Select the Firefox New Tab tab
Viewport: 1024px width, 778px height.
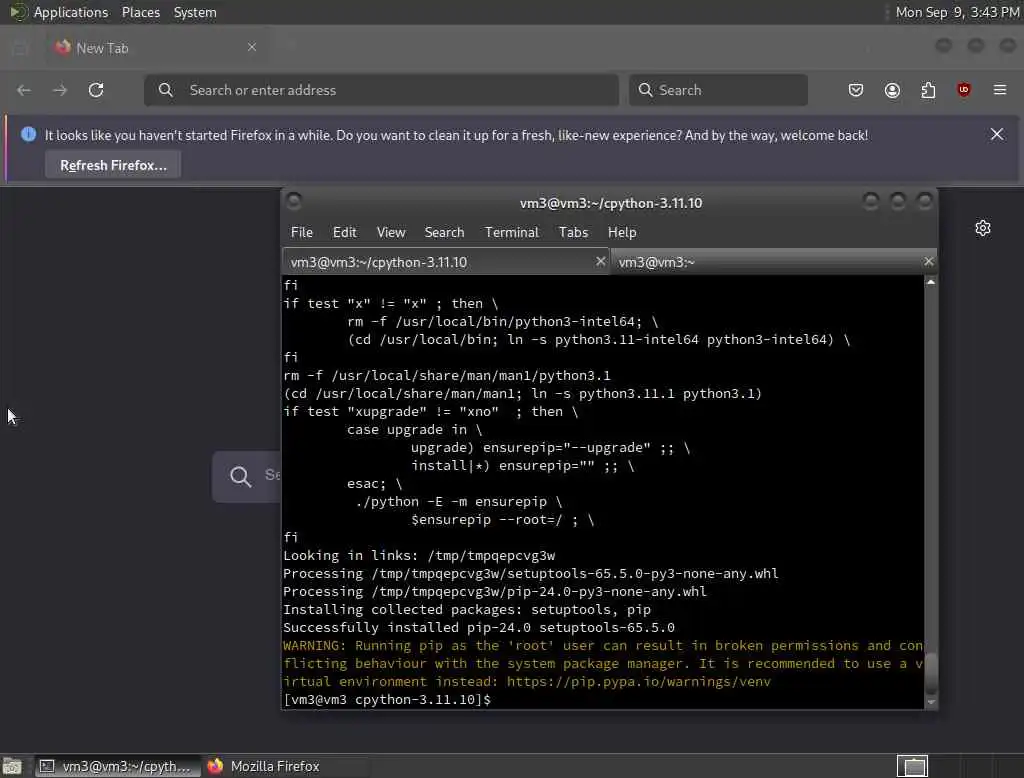click(157, 48)
